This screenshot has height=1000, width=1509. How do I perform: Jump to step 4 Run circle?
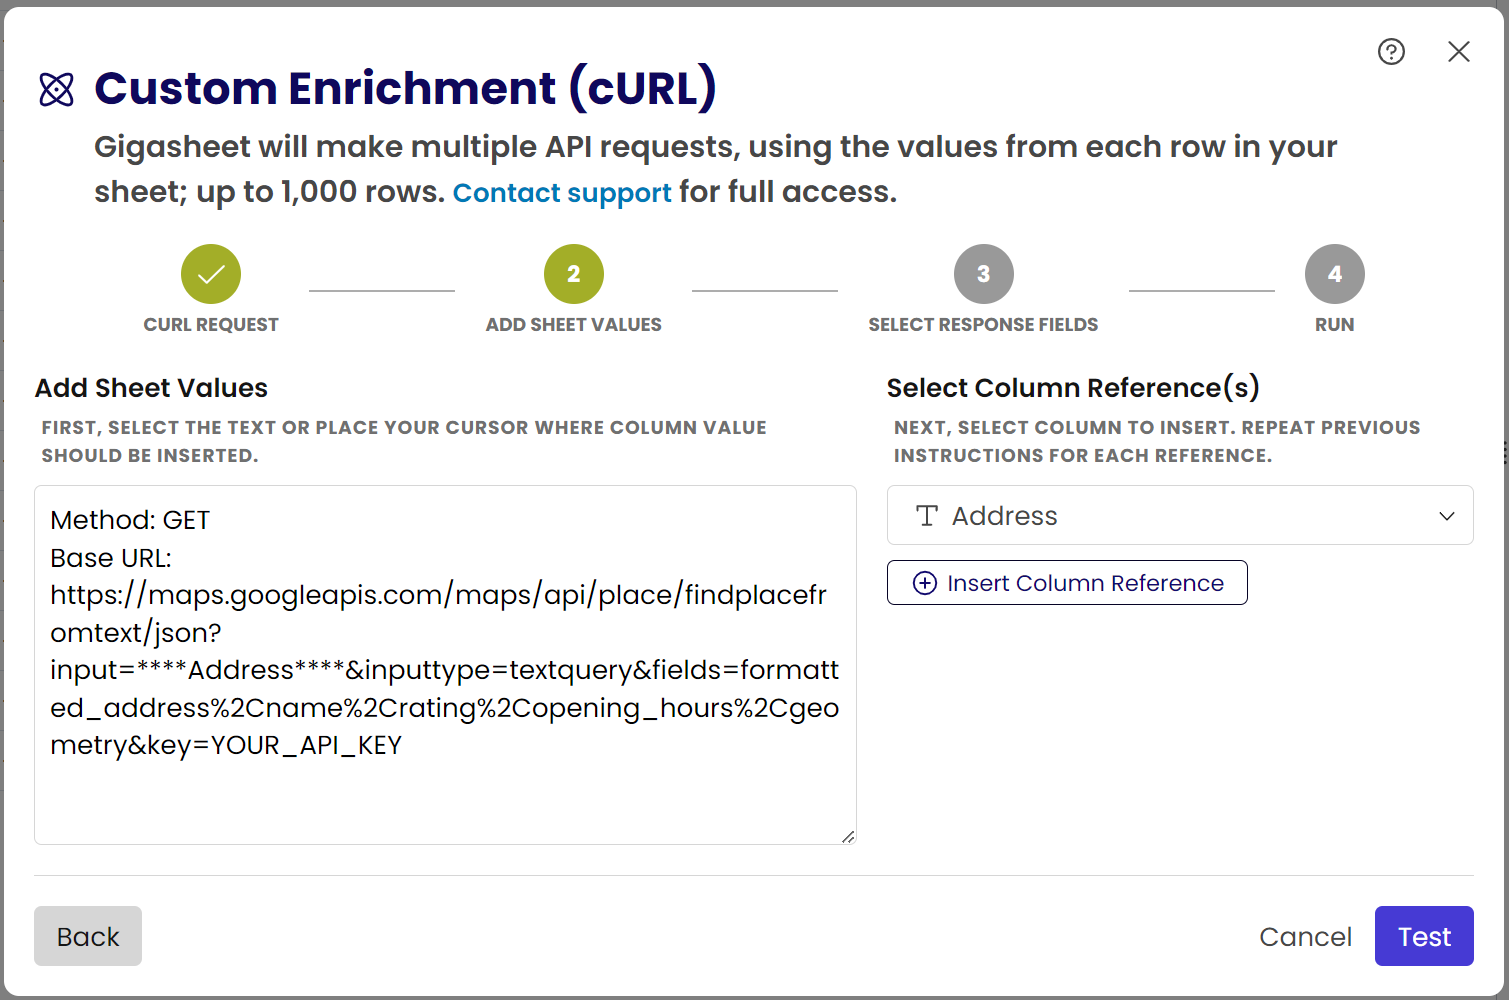tap(1334, 274)
